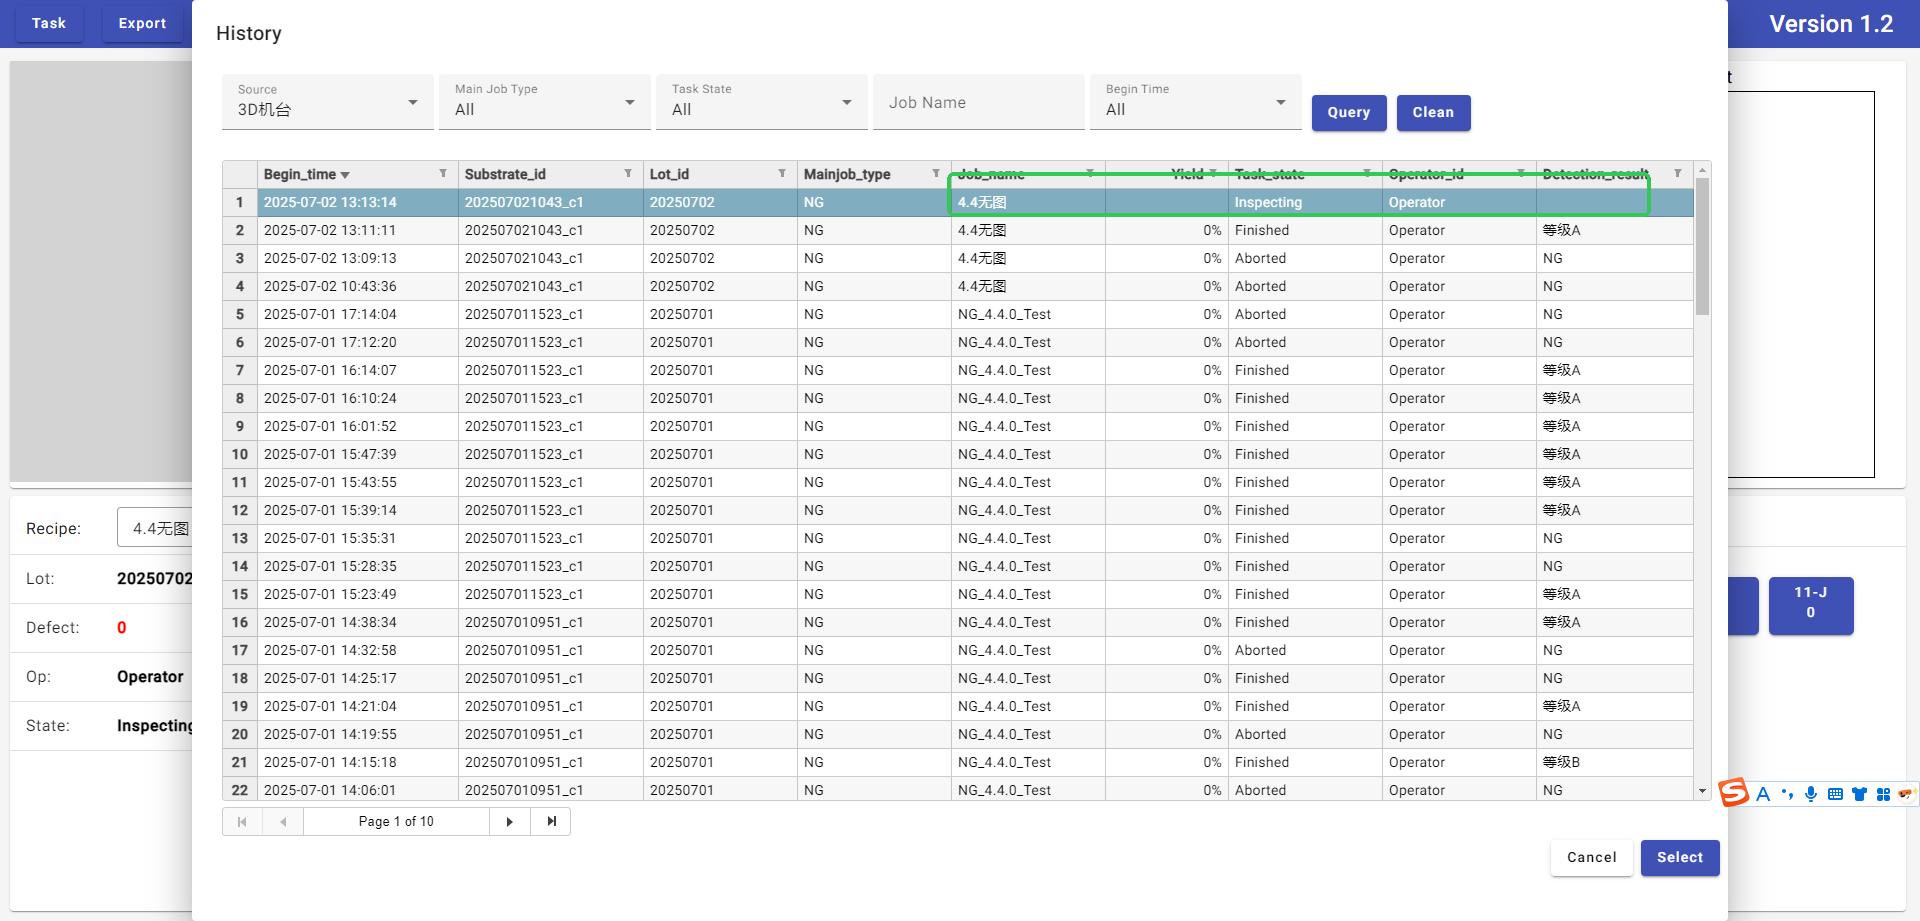This screenshot has width=1920, height=921.
Task: Open filter for Mainjob_type column
Action: (936, 174)
